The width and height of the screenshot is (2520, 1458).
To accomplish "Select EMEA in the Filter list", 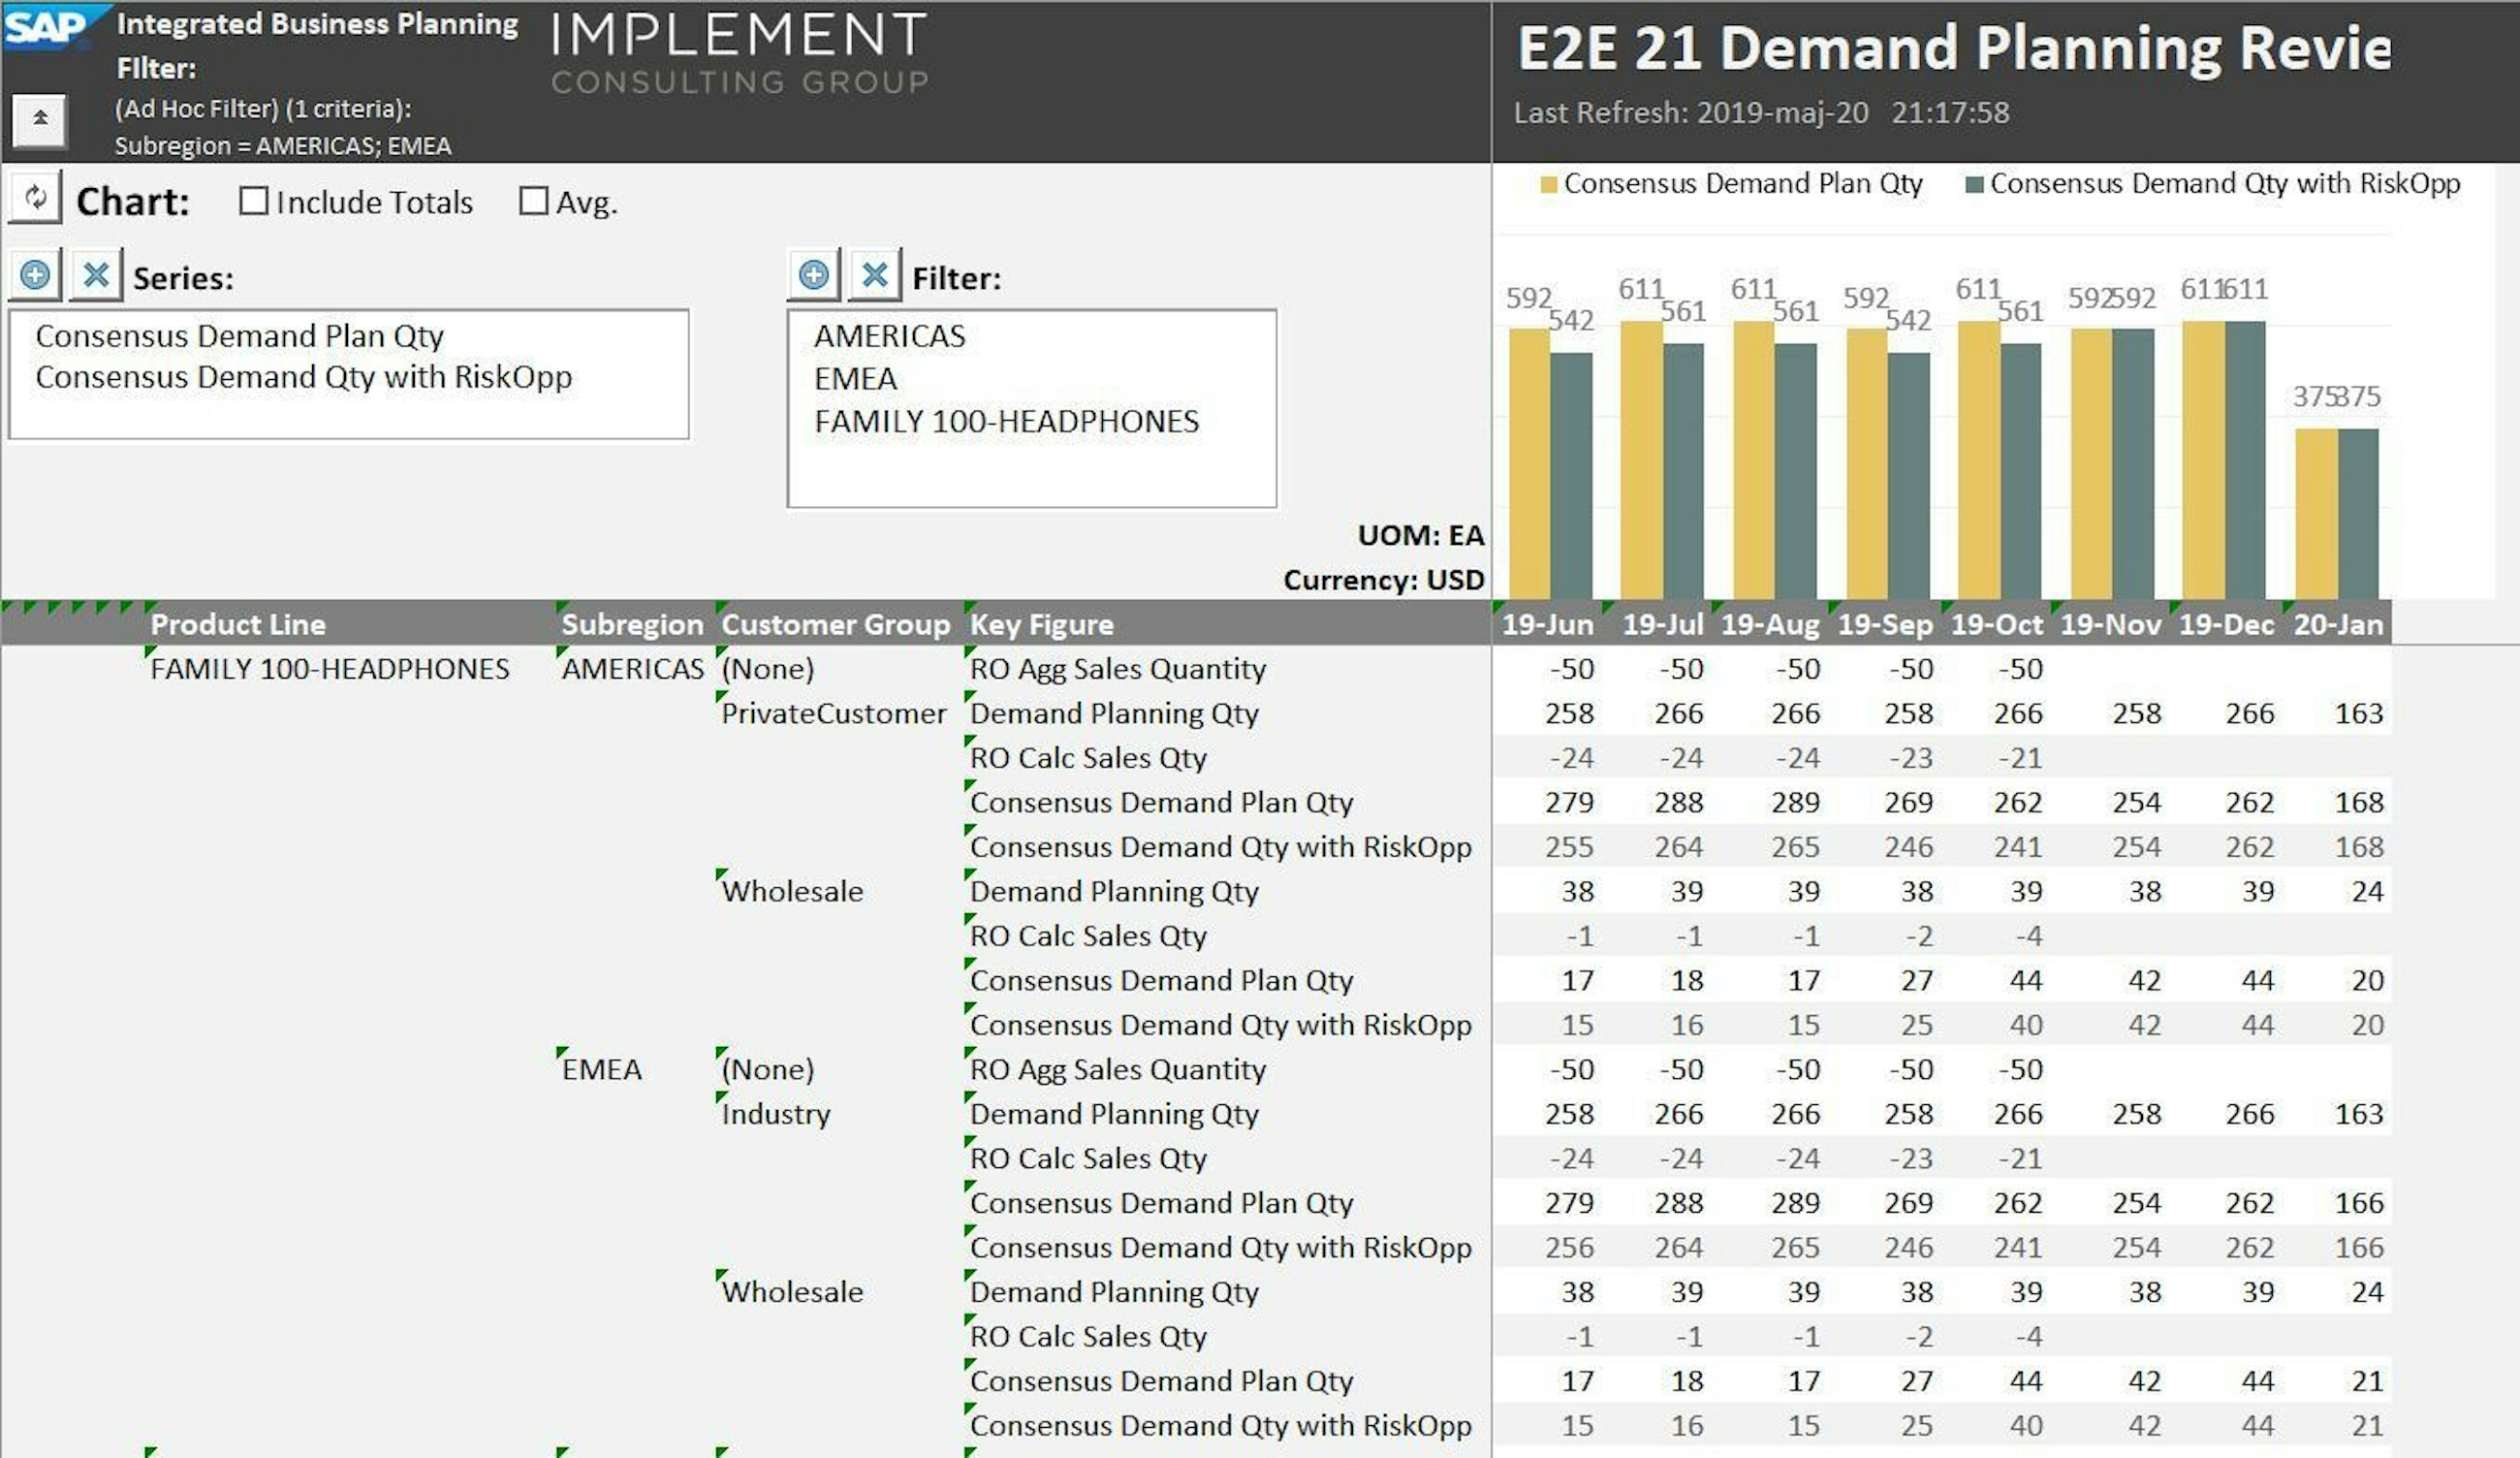I will 855,379.
